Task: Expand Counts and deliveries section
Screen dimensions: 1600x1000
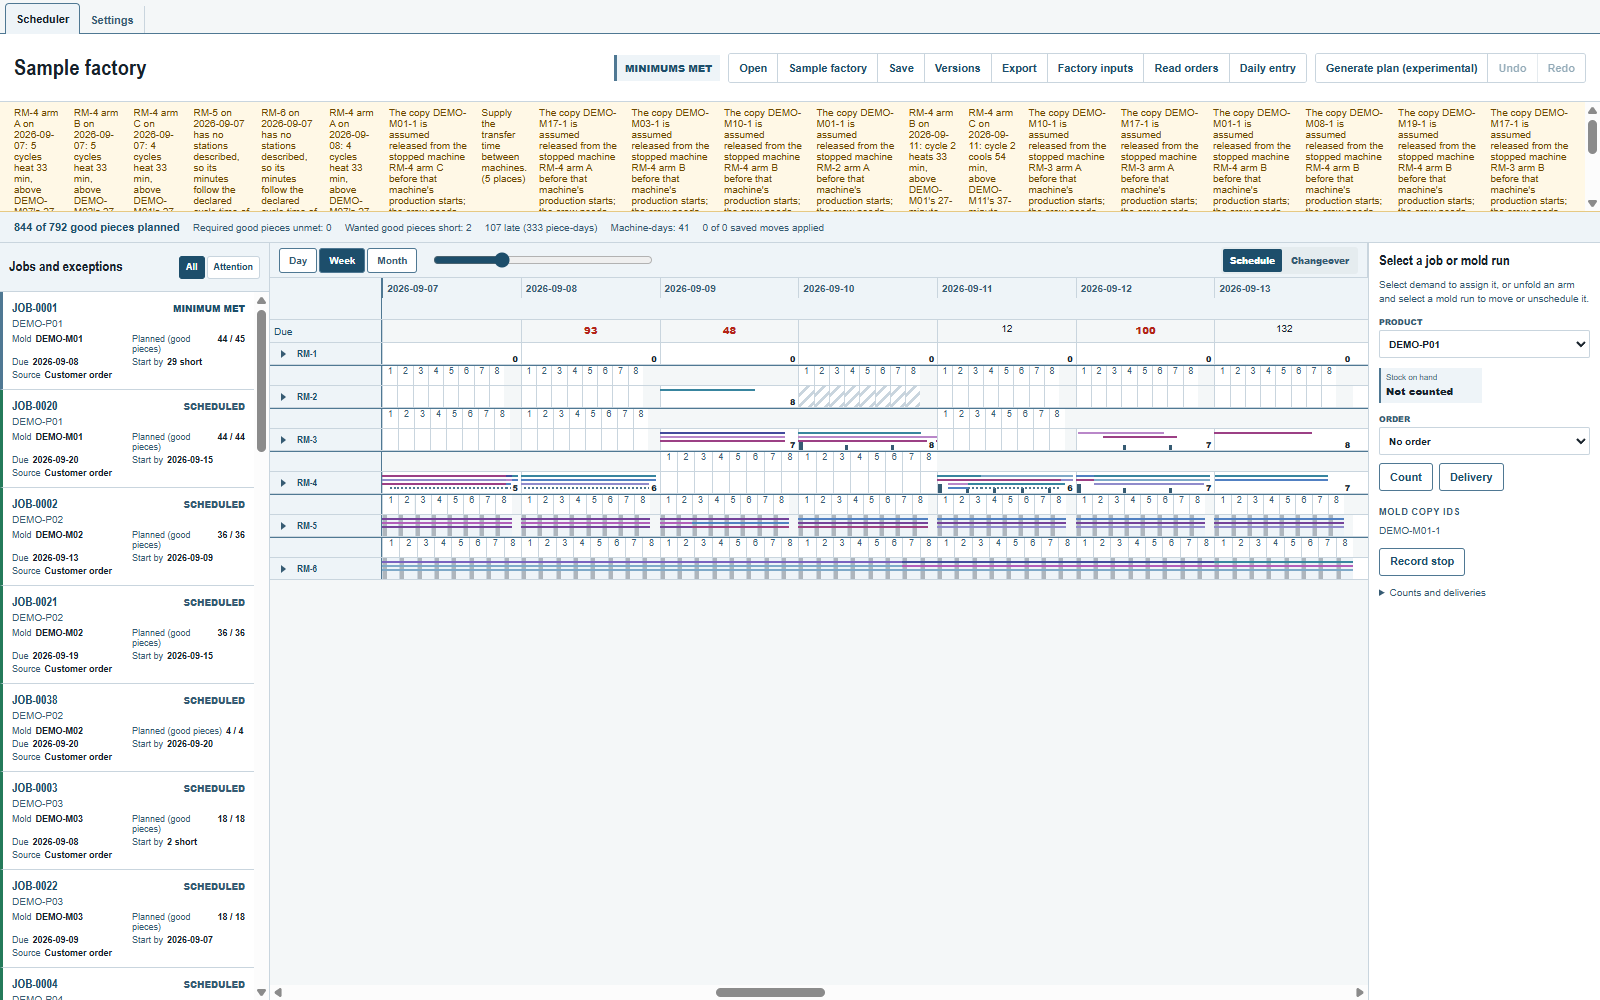Action: click(1432, 593)
